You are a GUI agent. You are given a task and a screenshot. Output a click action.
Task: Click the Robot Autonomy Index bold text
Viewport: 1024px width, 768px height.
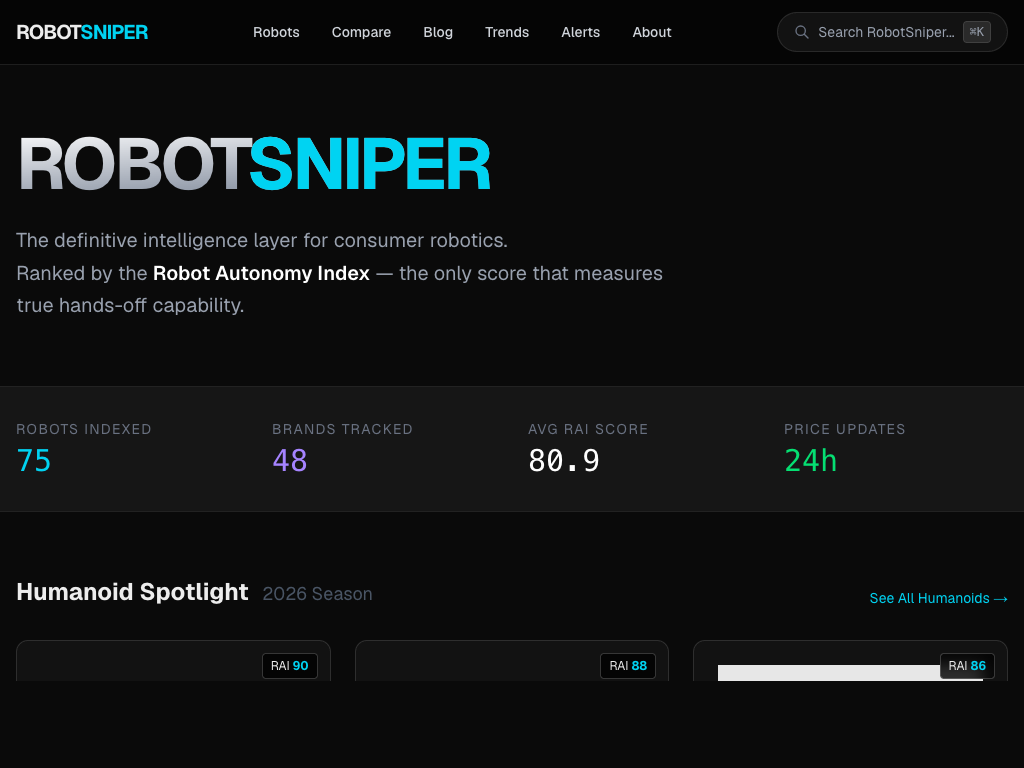tap(261, 273)
